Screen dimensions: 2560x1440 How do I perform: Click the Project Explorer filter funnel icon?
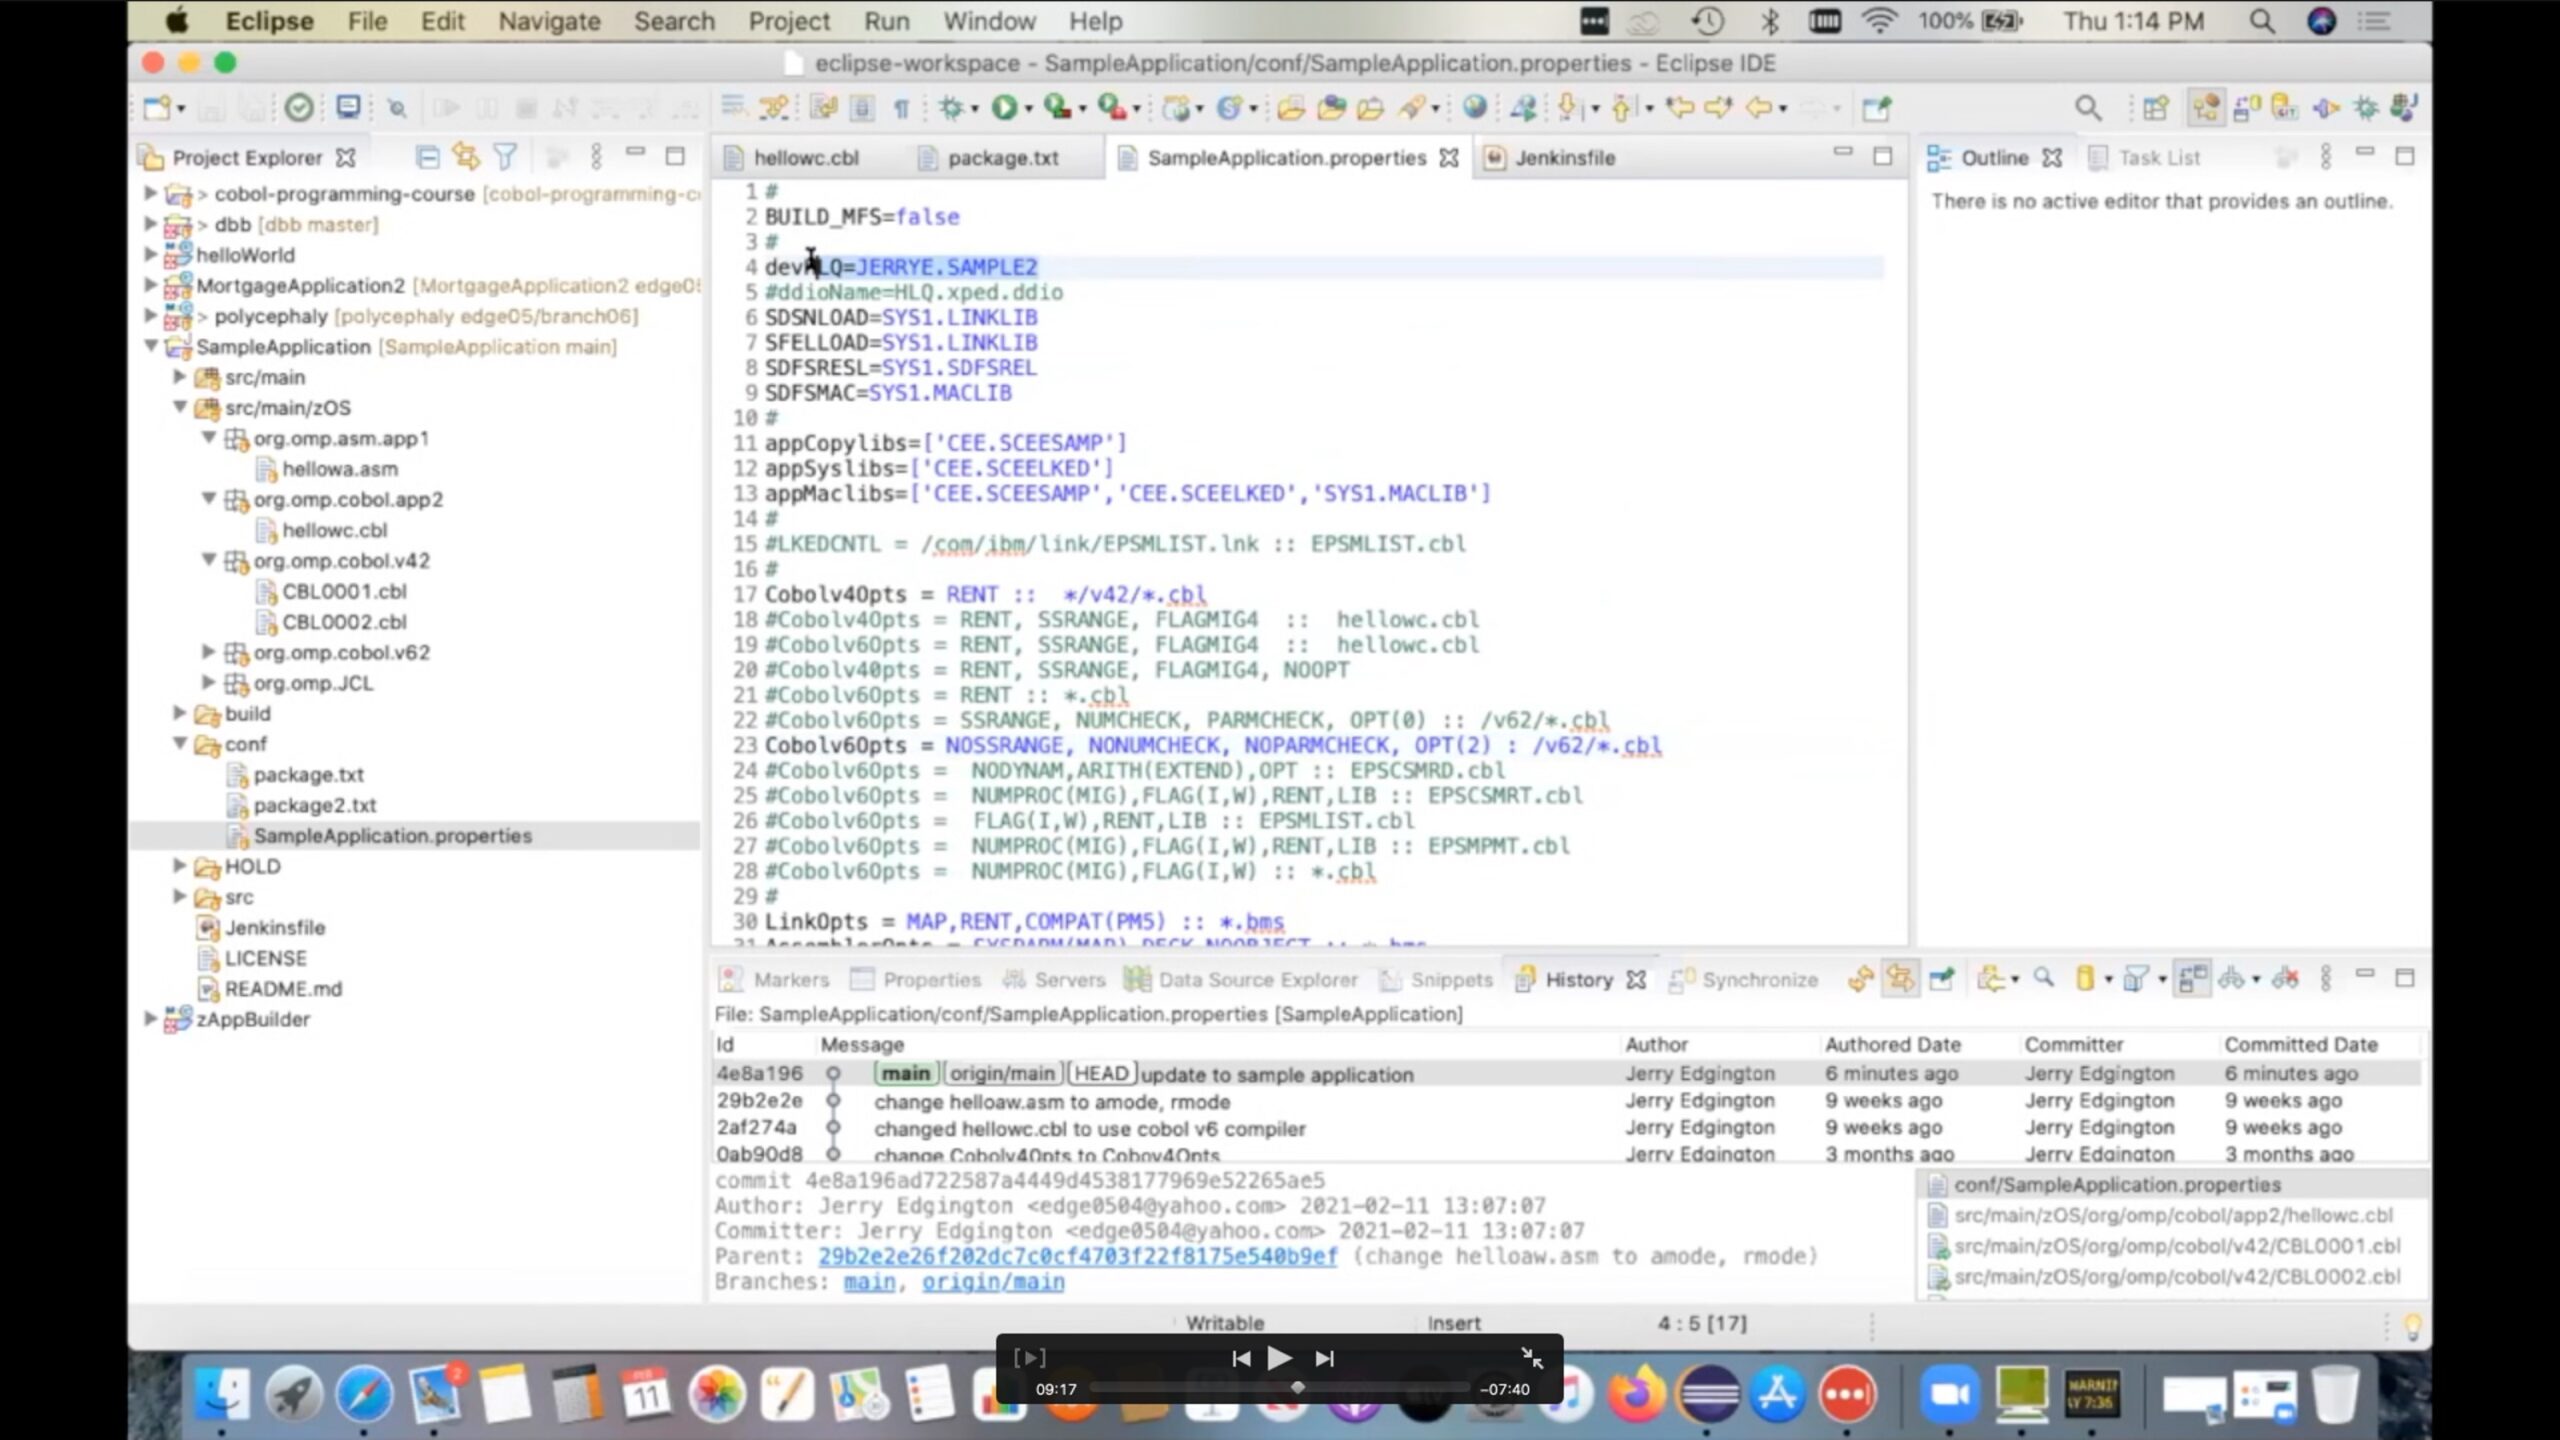click(x=506, y=157)
